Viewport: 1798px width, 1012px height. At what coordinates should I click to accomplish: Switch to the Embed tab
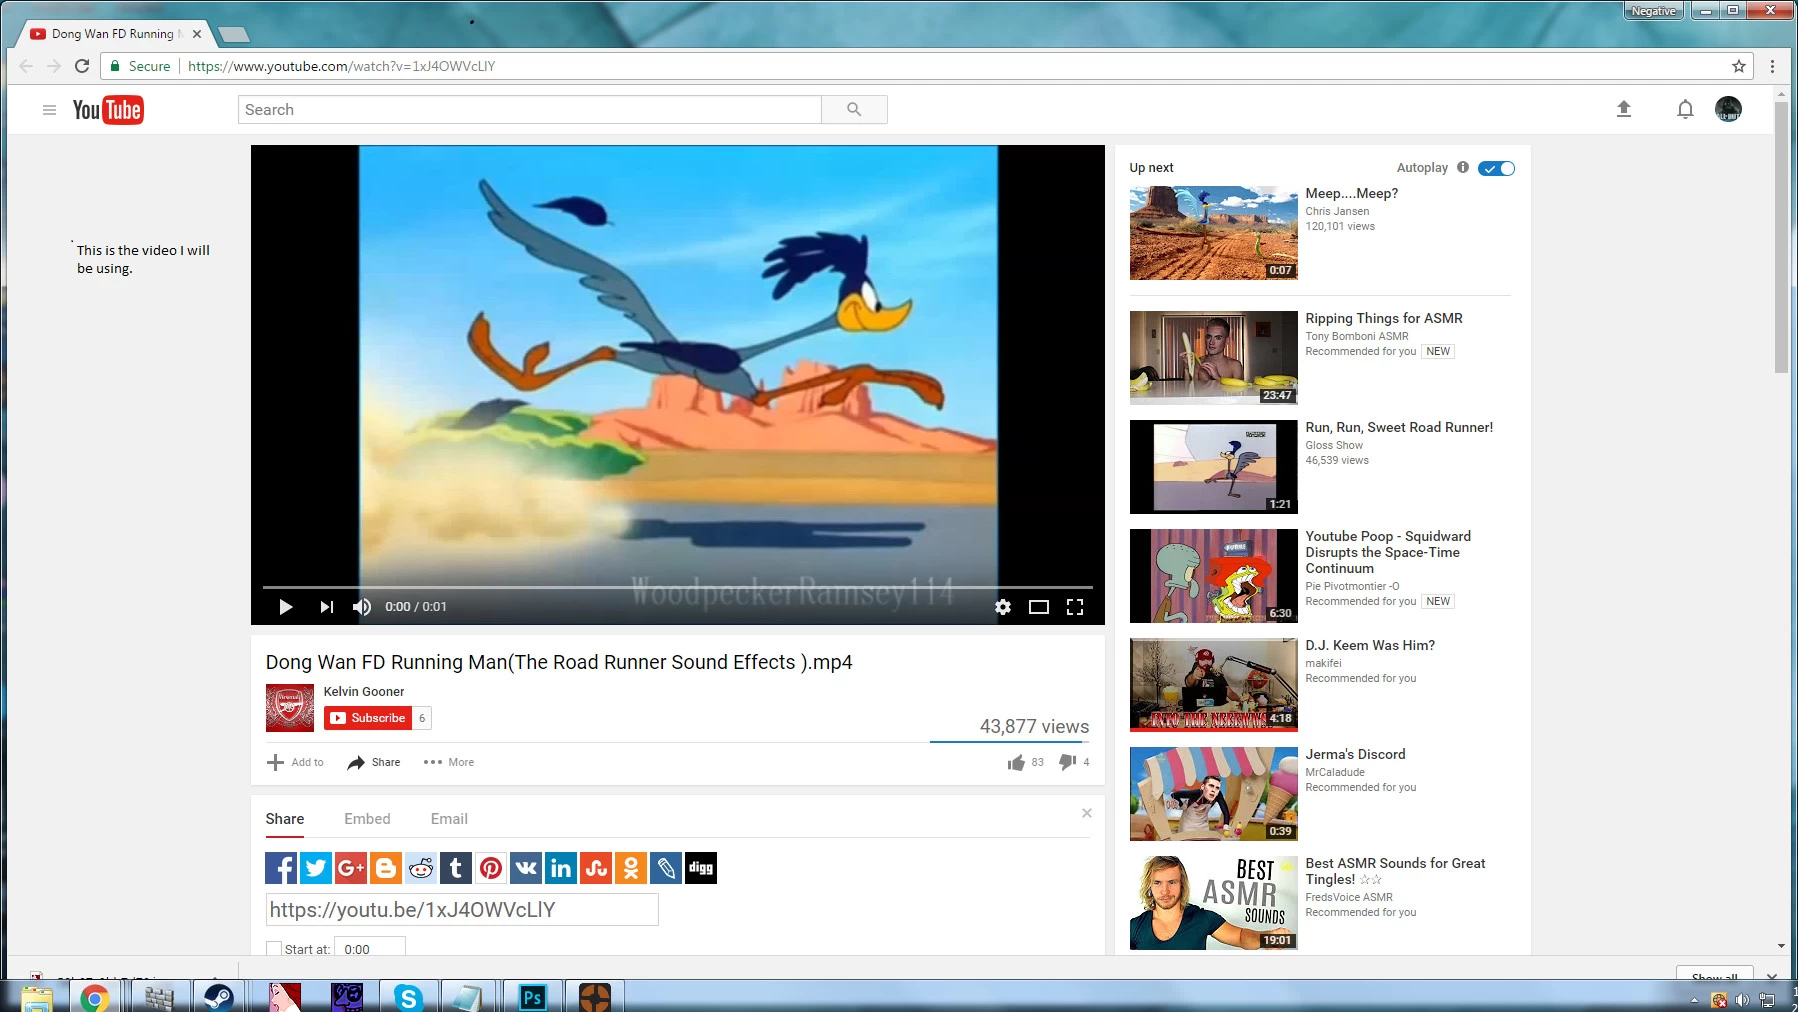[x=367, y=819]
